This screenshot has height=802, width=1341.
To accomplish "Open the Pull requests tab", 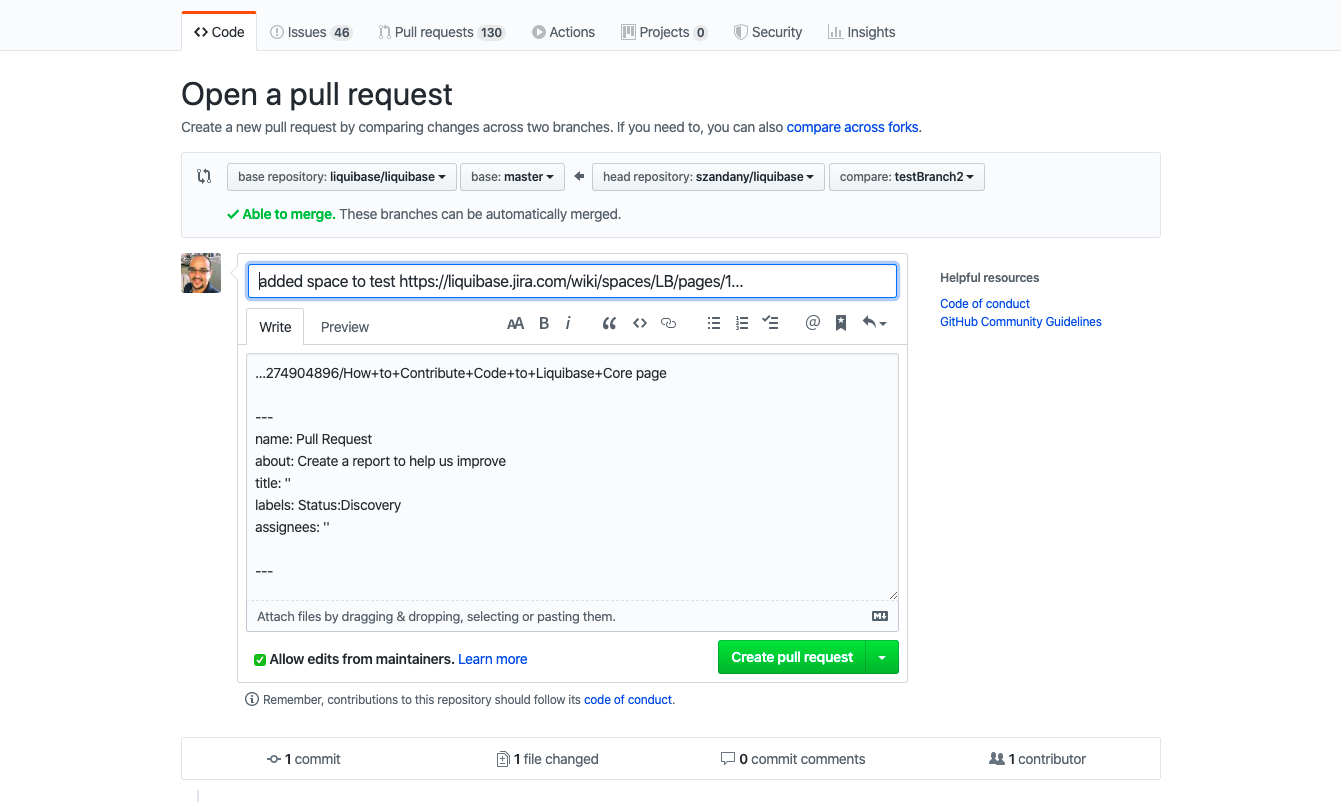I will click(441, 31).
